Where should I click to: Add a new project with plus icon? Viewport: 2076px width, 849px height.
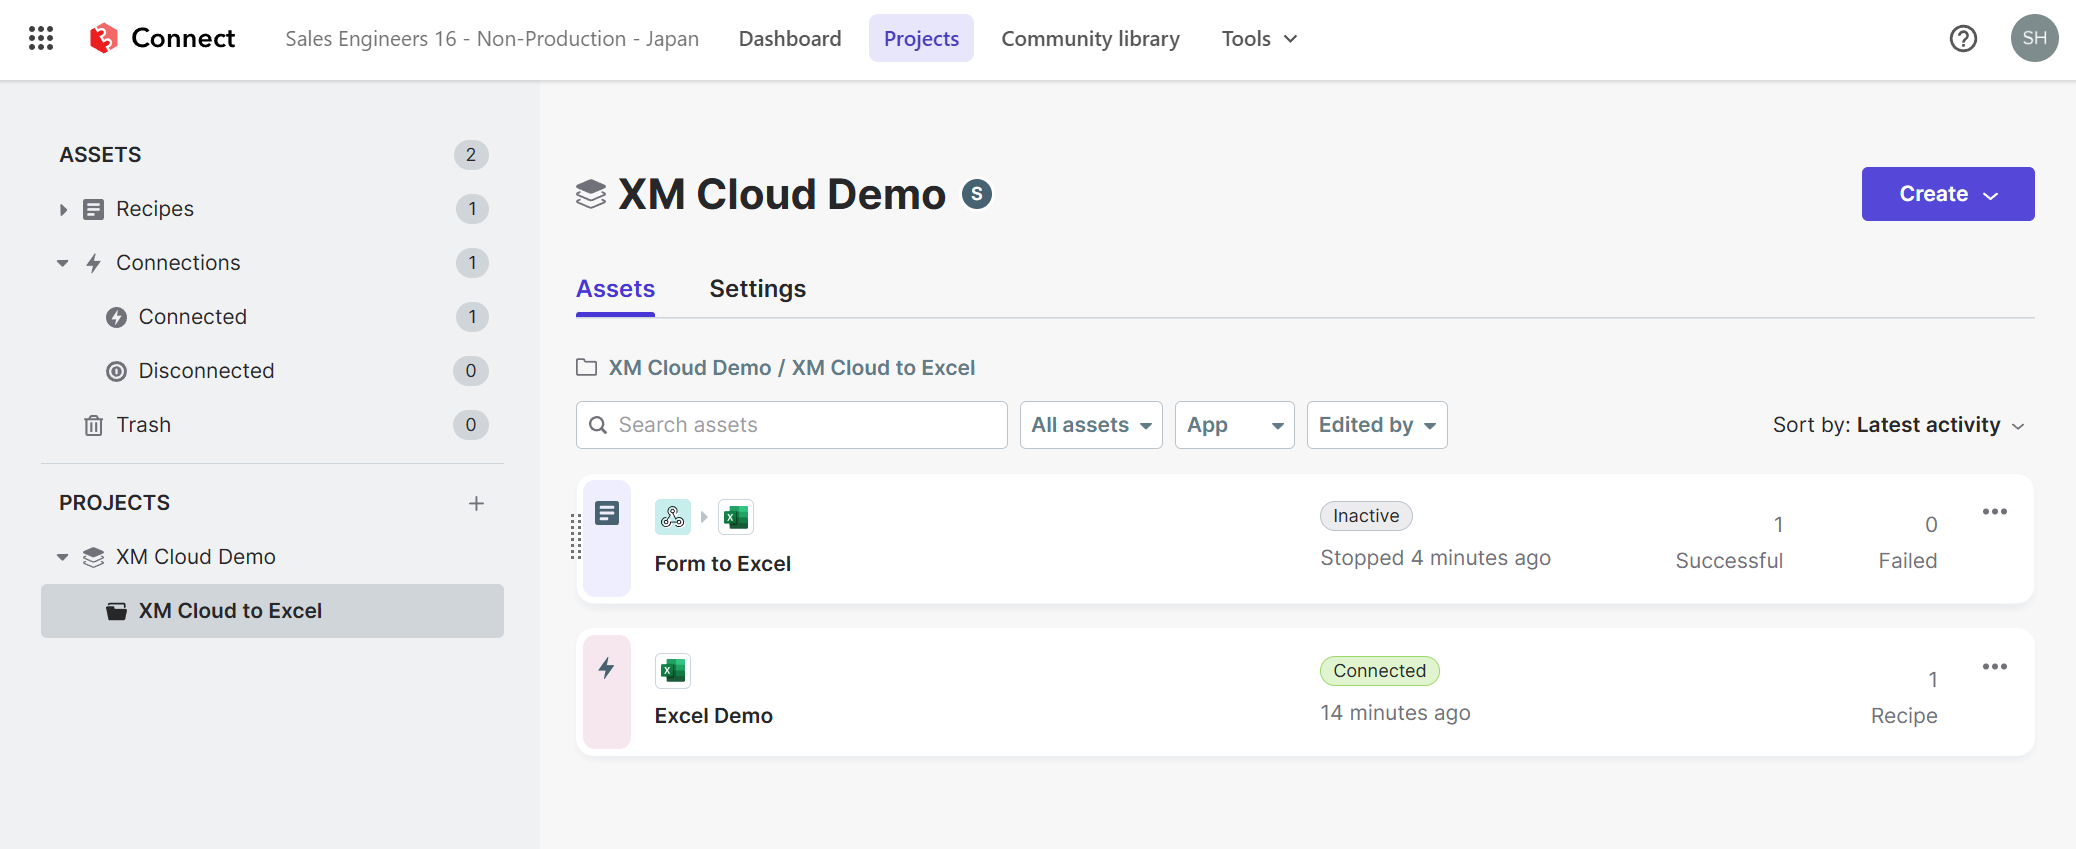pyautogui.click(x=476, y=503)
